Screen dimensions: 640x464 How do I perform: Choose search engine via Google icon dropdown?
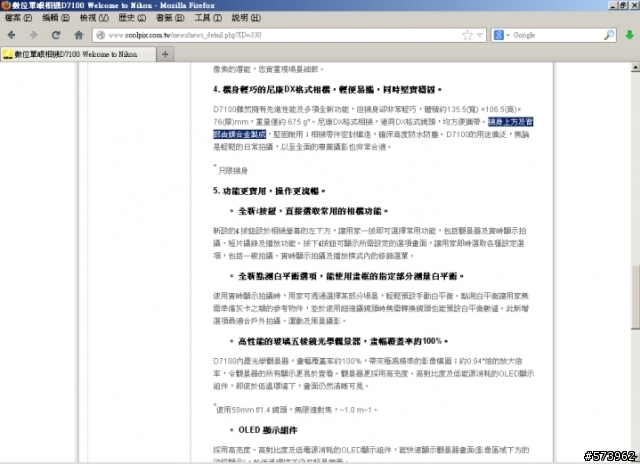502,35
